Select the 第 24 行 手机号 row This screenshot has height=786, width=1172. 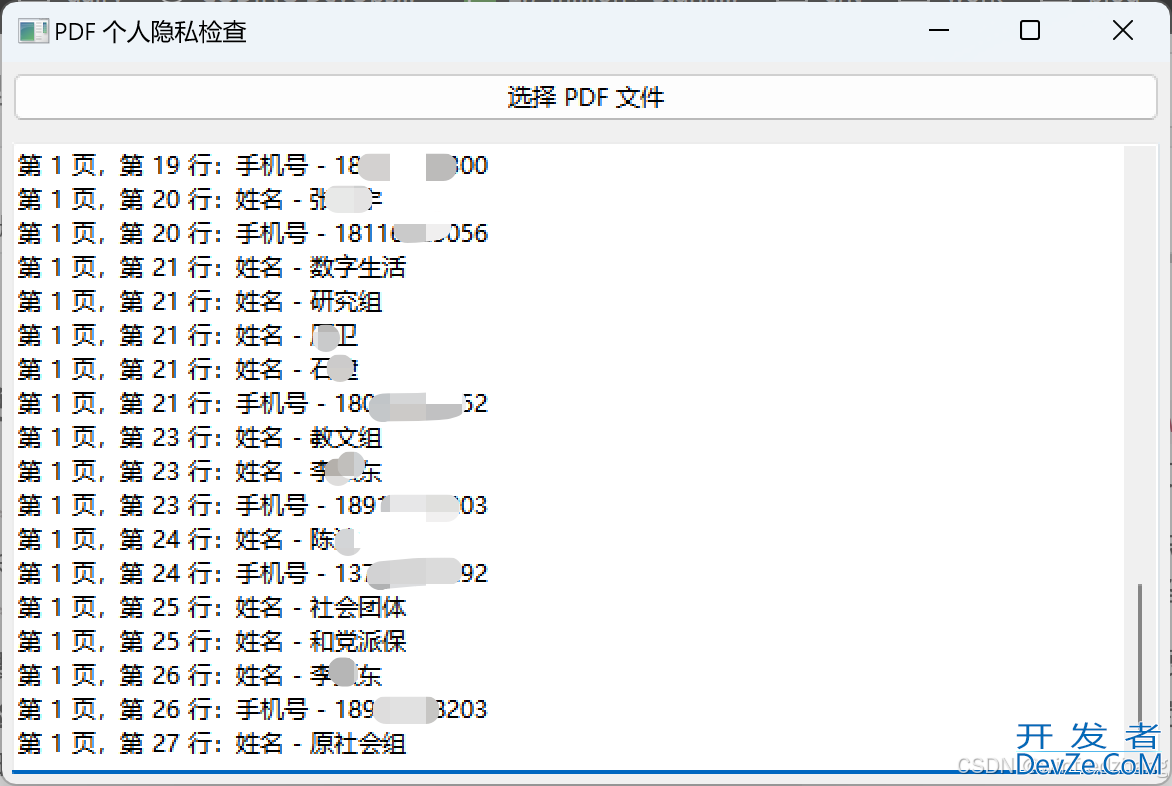(253, 574)
